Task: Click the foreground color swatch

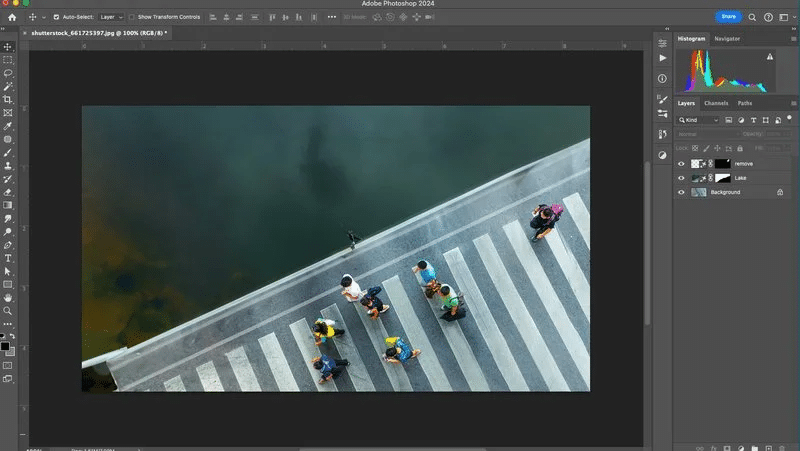Action: click(5, 346)
